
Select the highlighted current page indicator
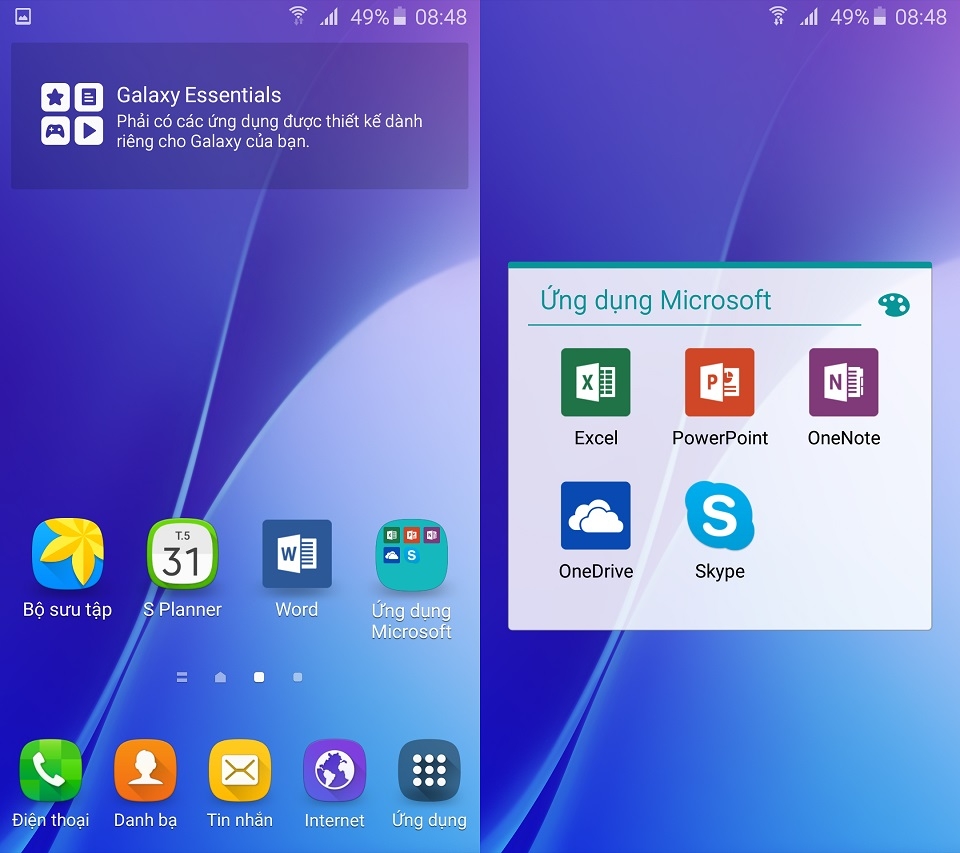pyautogui.click(x=259, y=677)
